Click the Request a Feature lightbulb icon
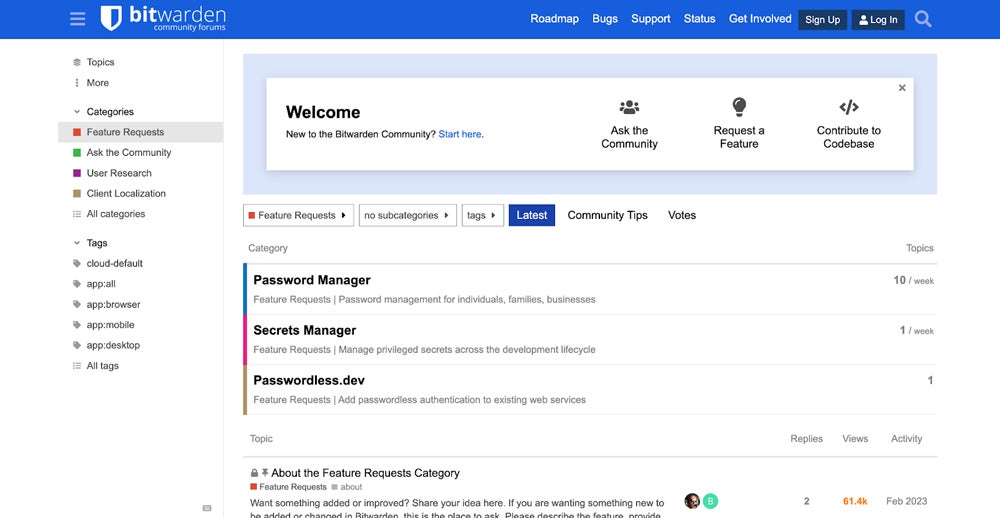Viewport: 1000px width, 518px height. [x=739, y=106]
